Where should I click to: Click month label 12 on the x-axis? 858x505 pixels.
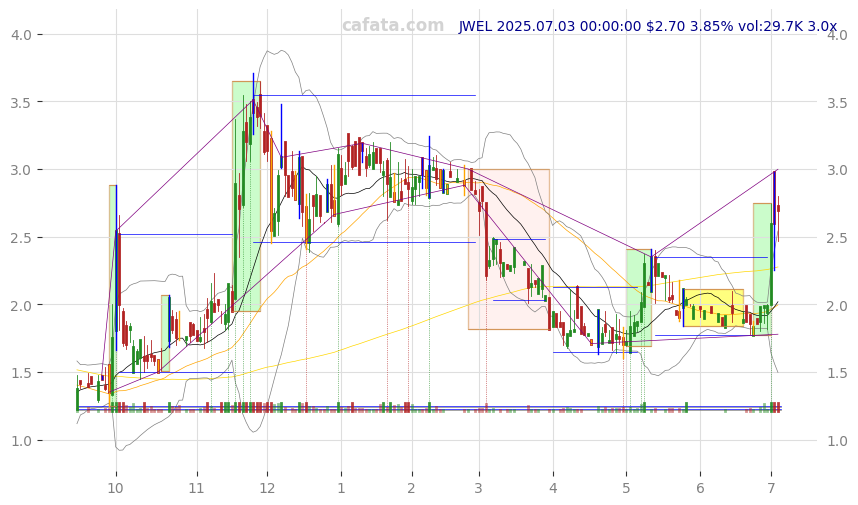(x=267, y=489)
